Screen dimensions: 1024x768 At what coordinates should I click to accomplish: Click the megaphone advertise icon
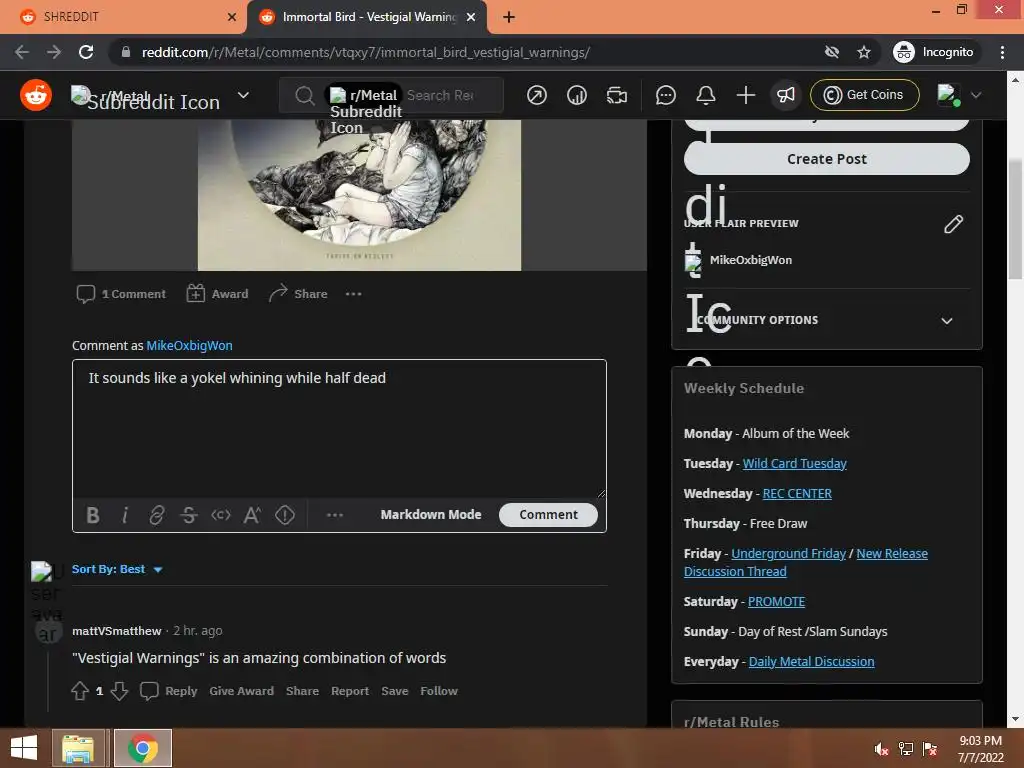[x=786, y=95]
